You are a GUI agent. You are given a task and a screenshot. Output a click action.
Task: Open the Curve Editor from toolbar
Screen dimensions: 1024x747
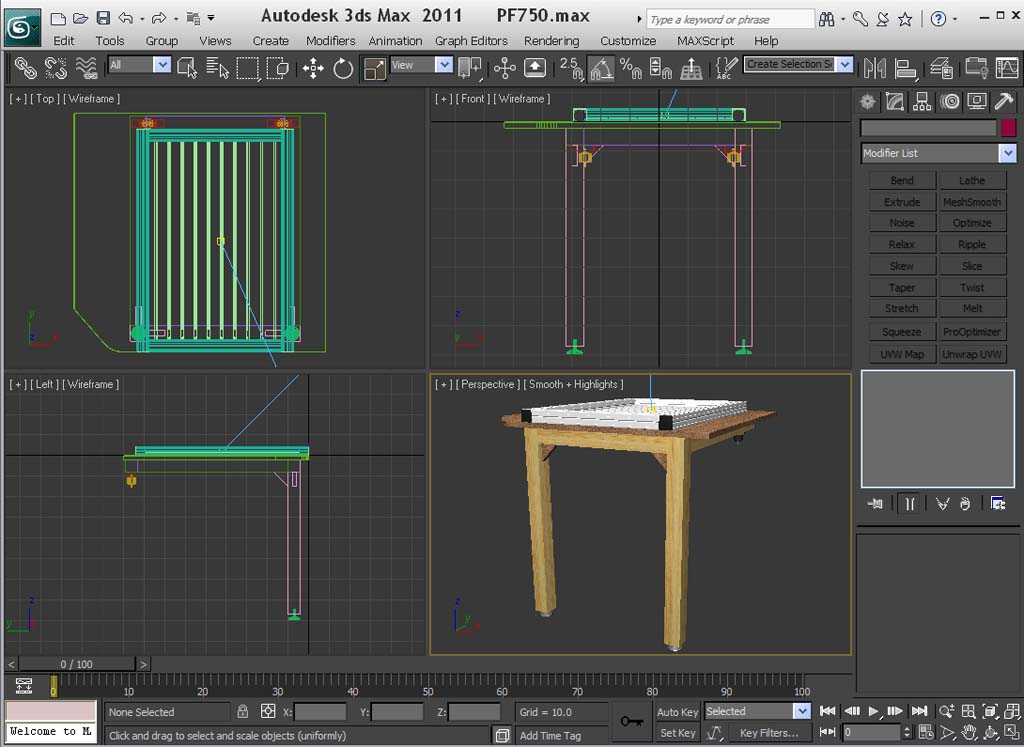(1007, 67)
